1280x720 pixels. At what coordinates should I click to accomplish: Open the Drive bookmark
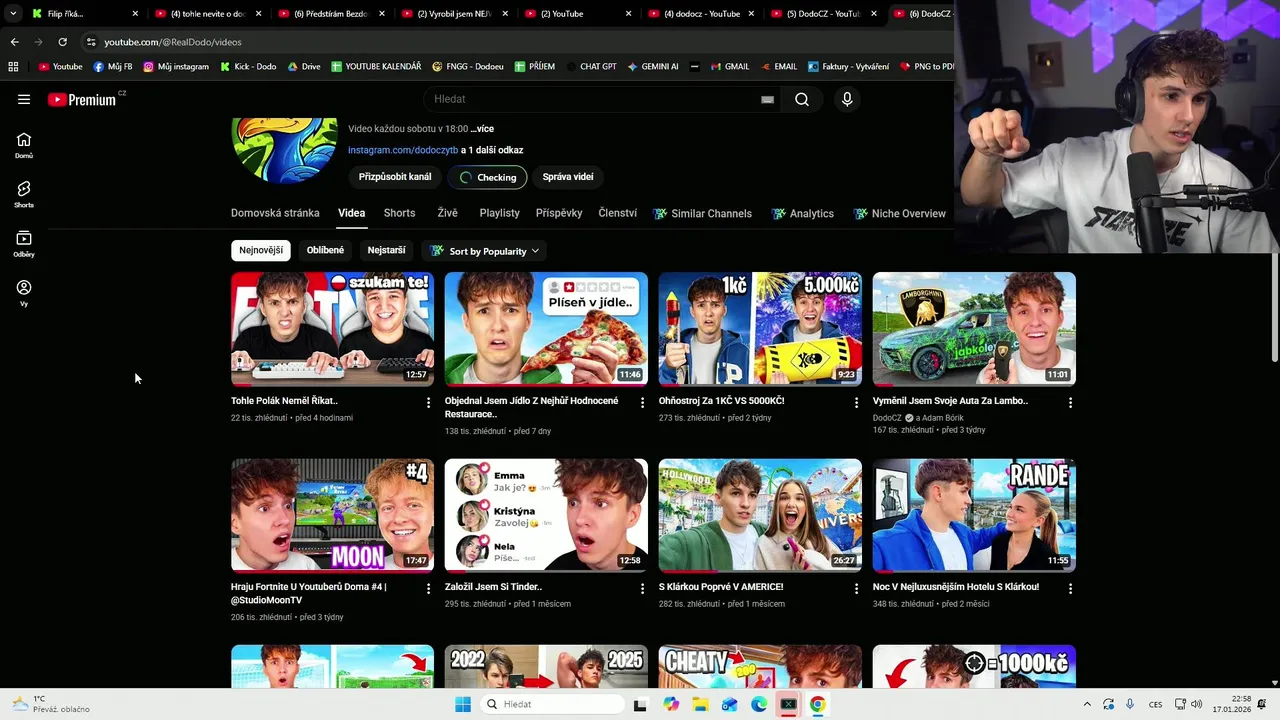tap(304, 67)
